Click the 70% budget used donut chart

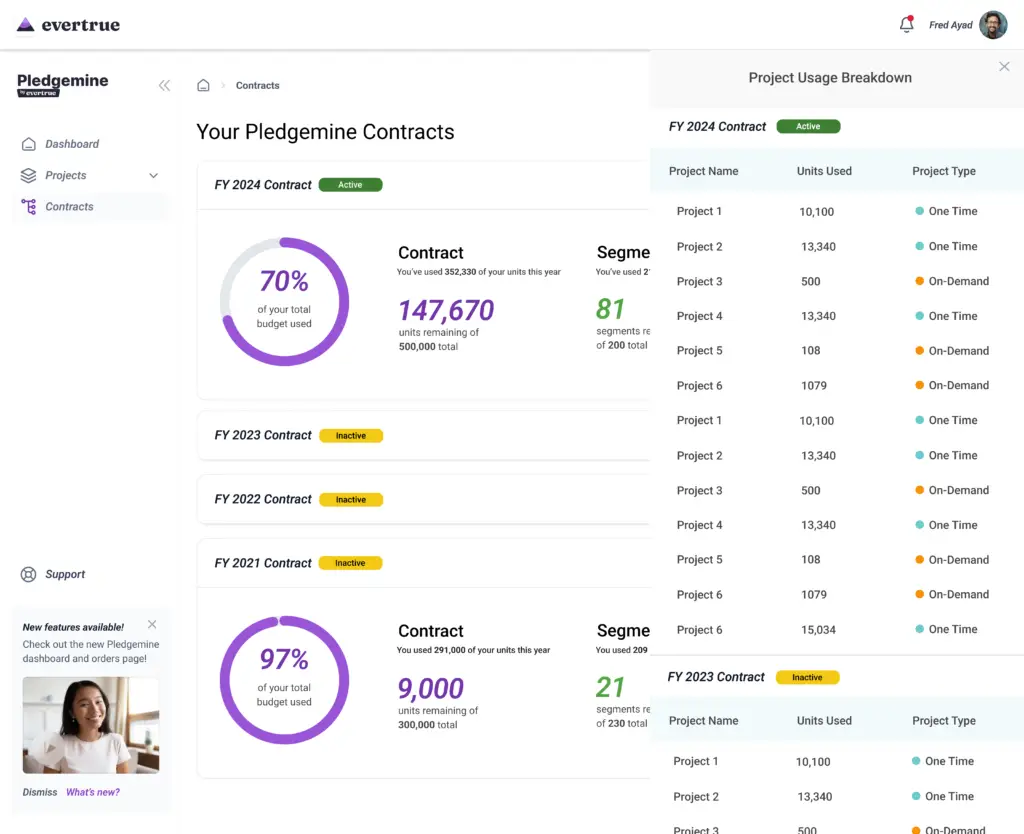284,301
